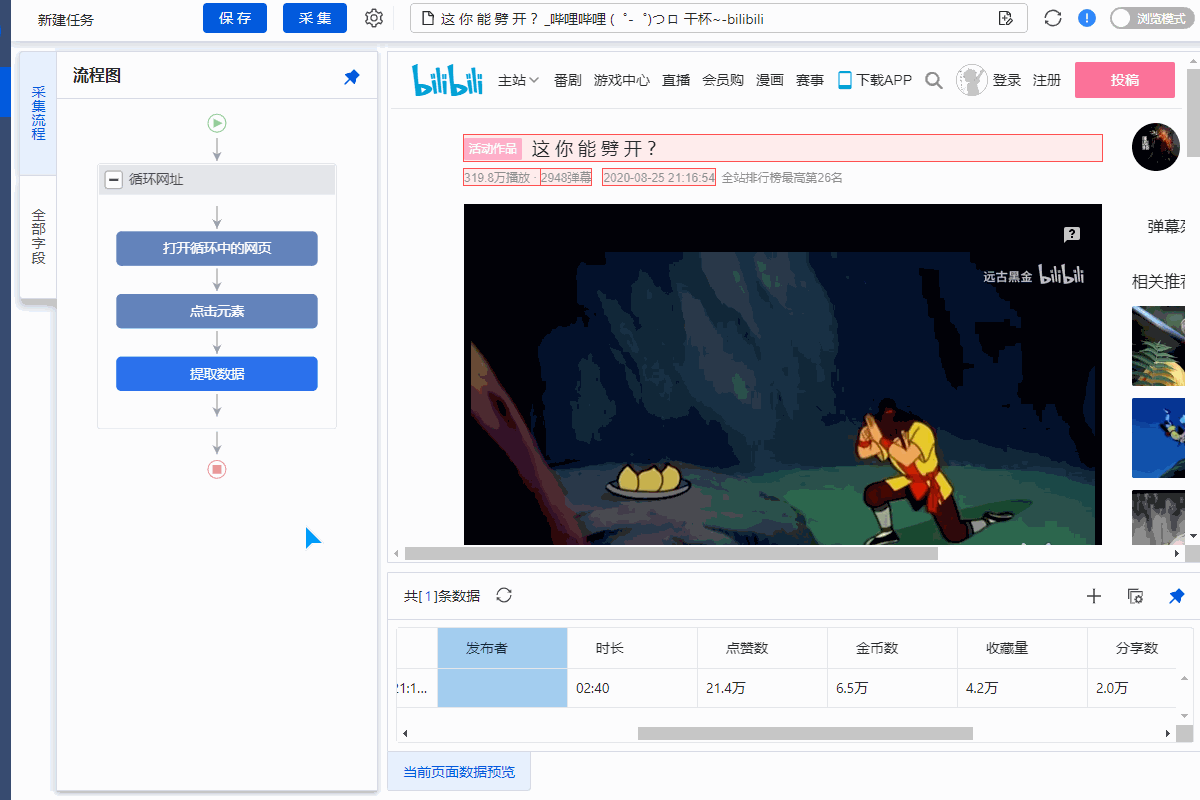Open 会员购 in bilibili navigation

pyautogui.click(x=723, y=80)
